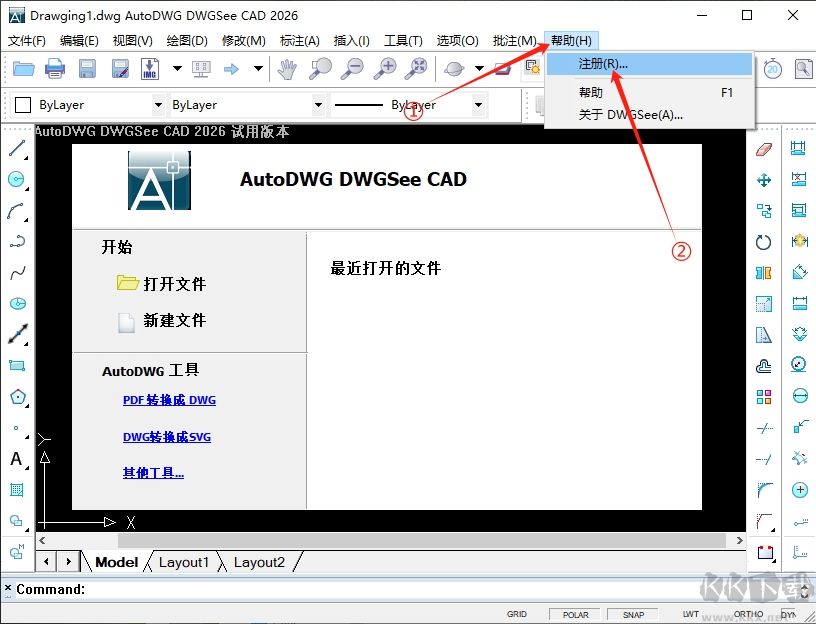The width and height of the screenshot is (816, 624).
Task: Enable SNAP in the status bar
Action: coord(632,614)
